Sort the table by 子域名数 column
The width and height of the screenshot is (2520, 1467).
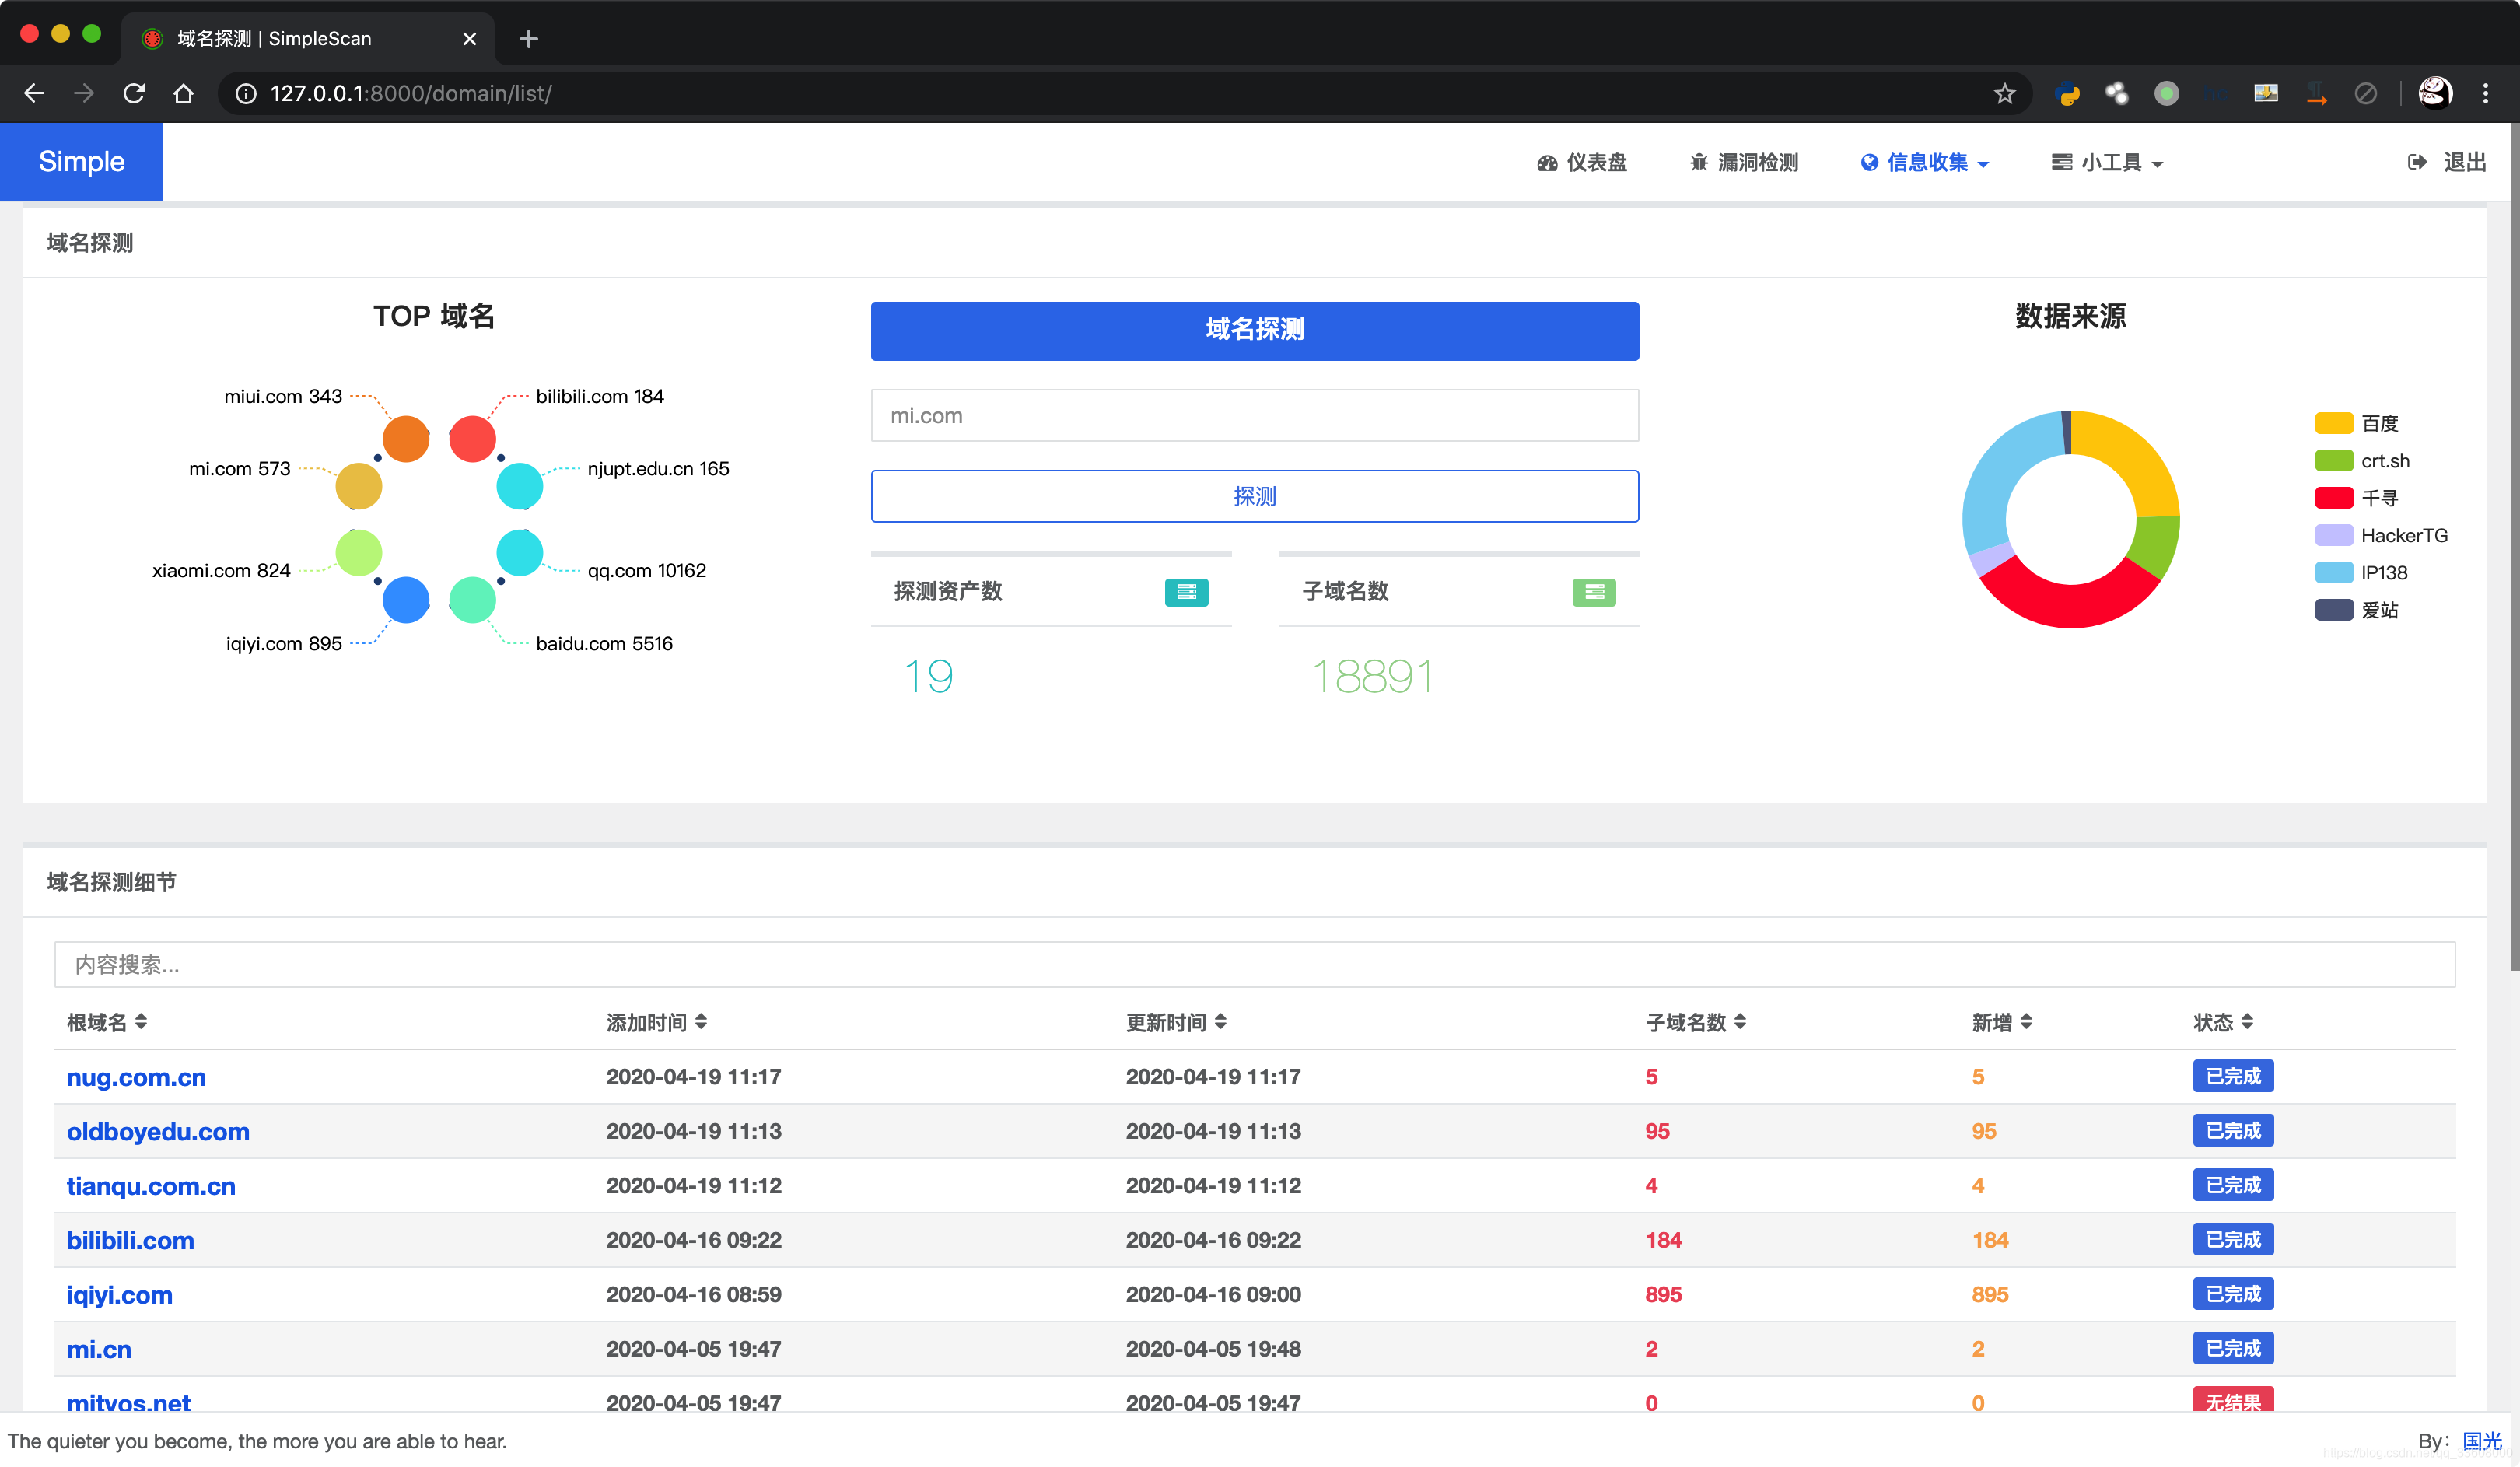pyautogui.click(x=1696, y=1022)
